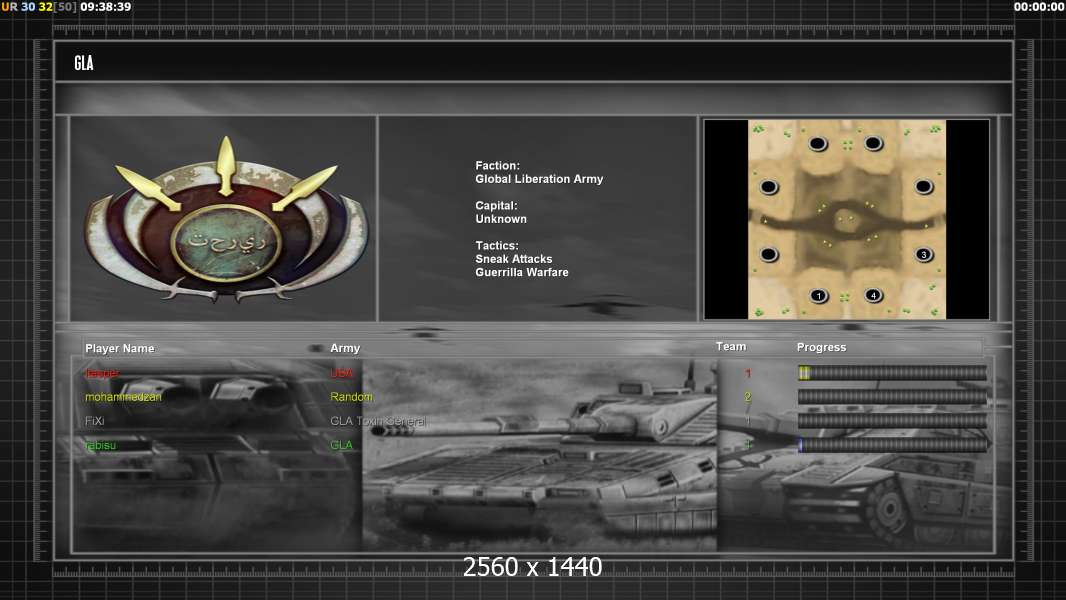Image resolution: width=1066 pixels, height=600 pixels.
Task: Choose the empty upper slot on the right map edge
Action: (x=923, y=187)
